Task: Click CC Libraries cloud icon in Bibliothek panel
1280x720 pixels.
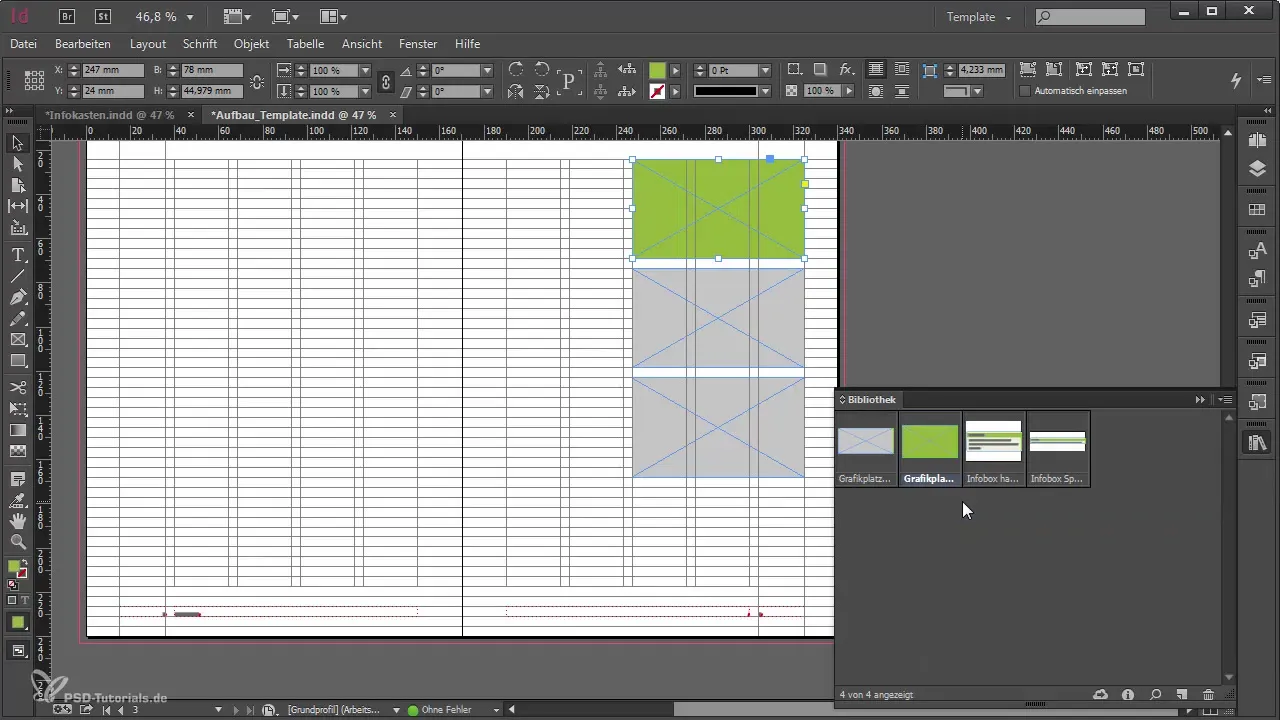Action: pyautogui.click(x=1101, y=694)
